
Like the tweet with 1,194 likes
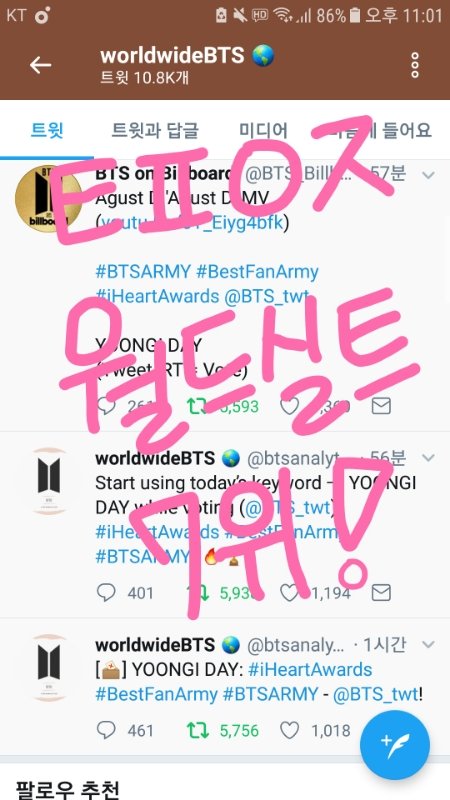click(x=290, y=592)
